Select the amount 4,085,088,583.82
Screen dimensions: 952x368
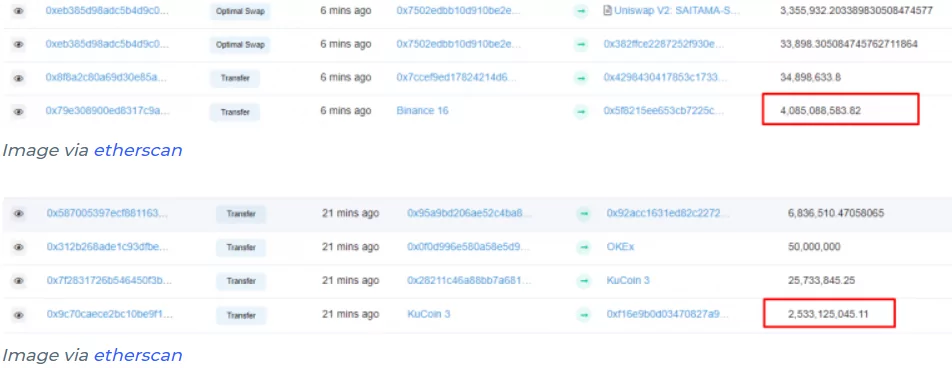coord(821,111)
